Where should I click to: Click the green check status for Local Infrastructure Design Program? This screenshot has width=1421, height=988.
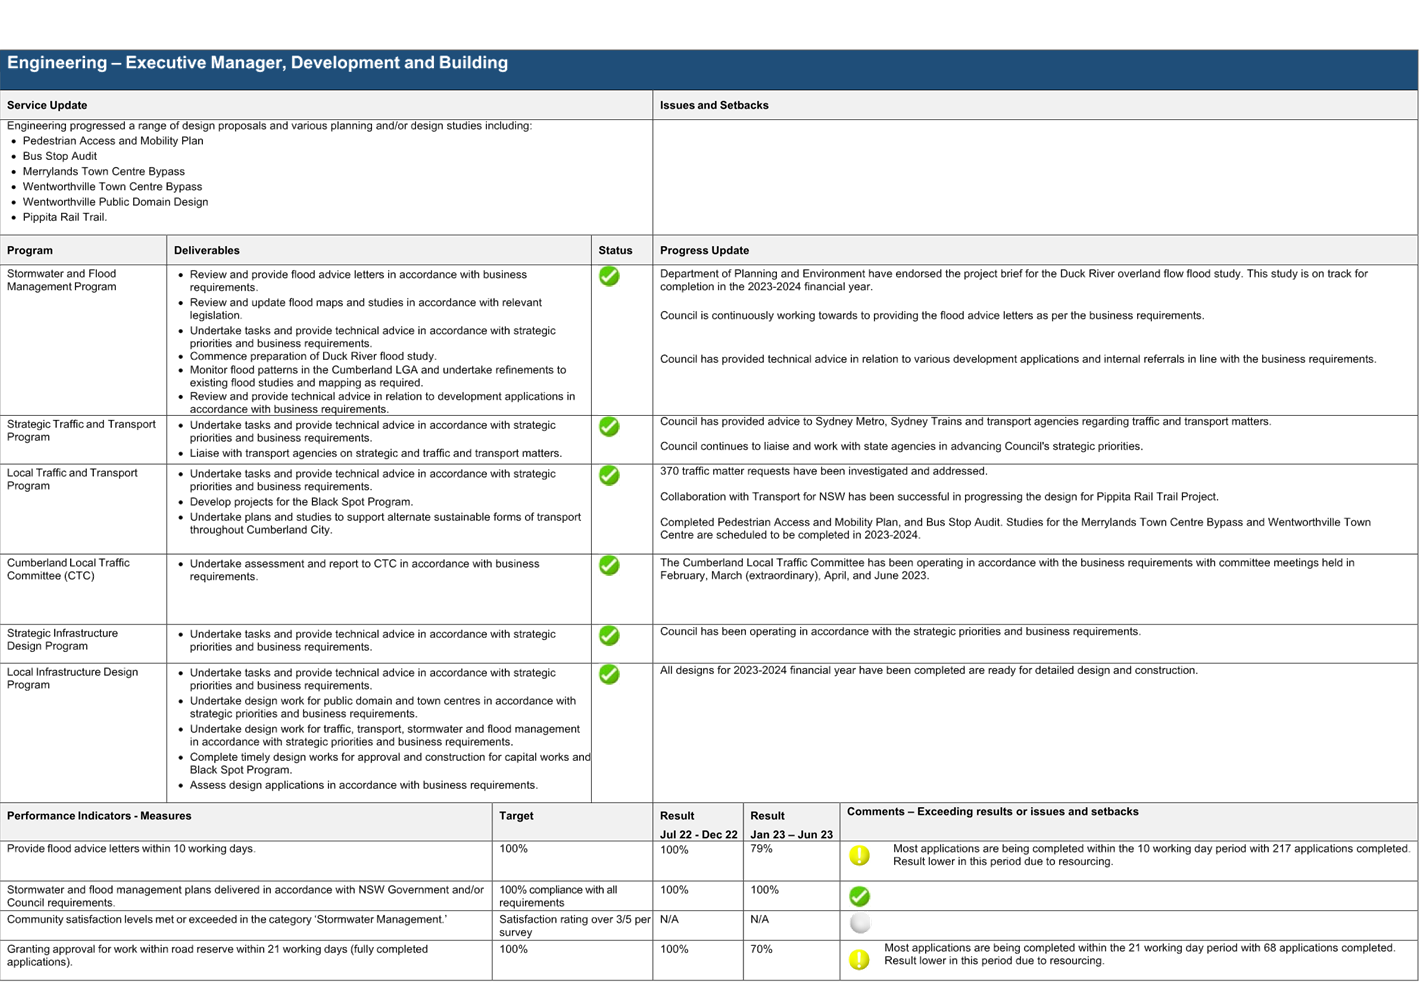click(x=609, y=675)
